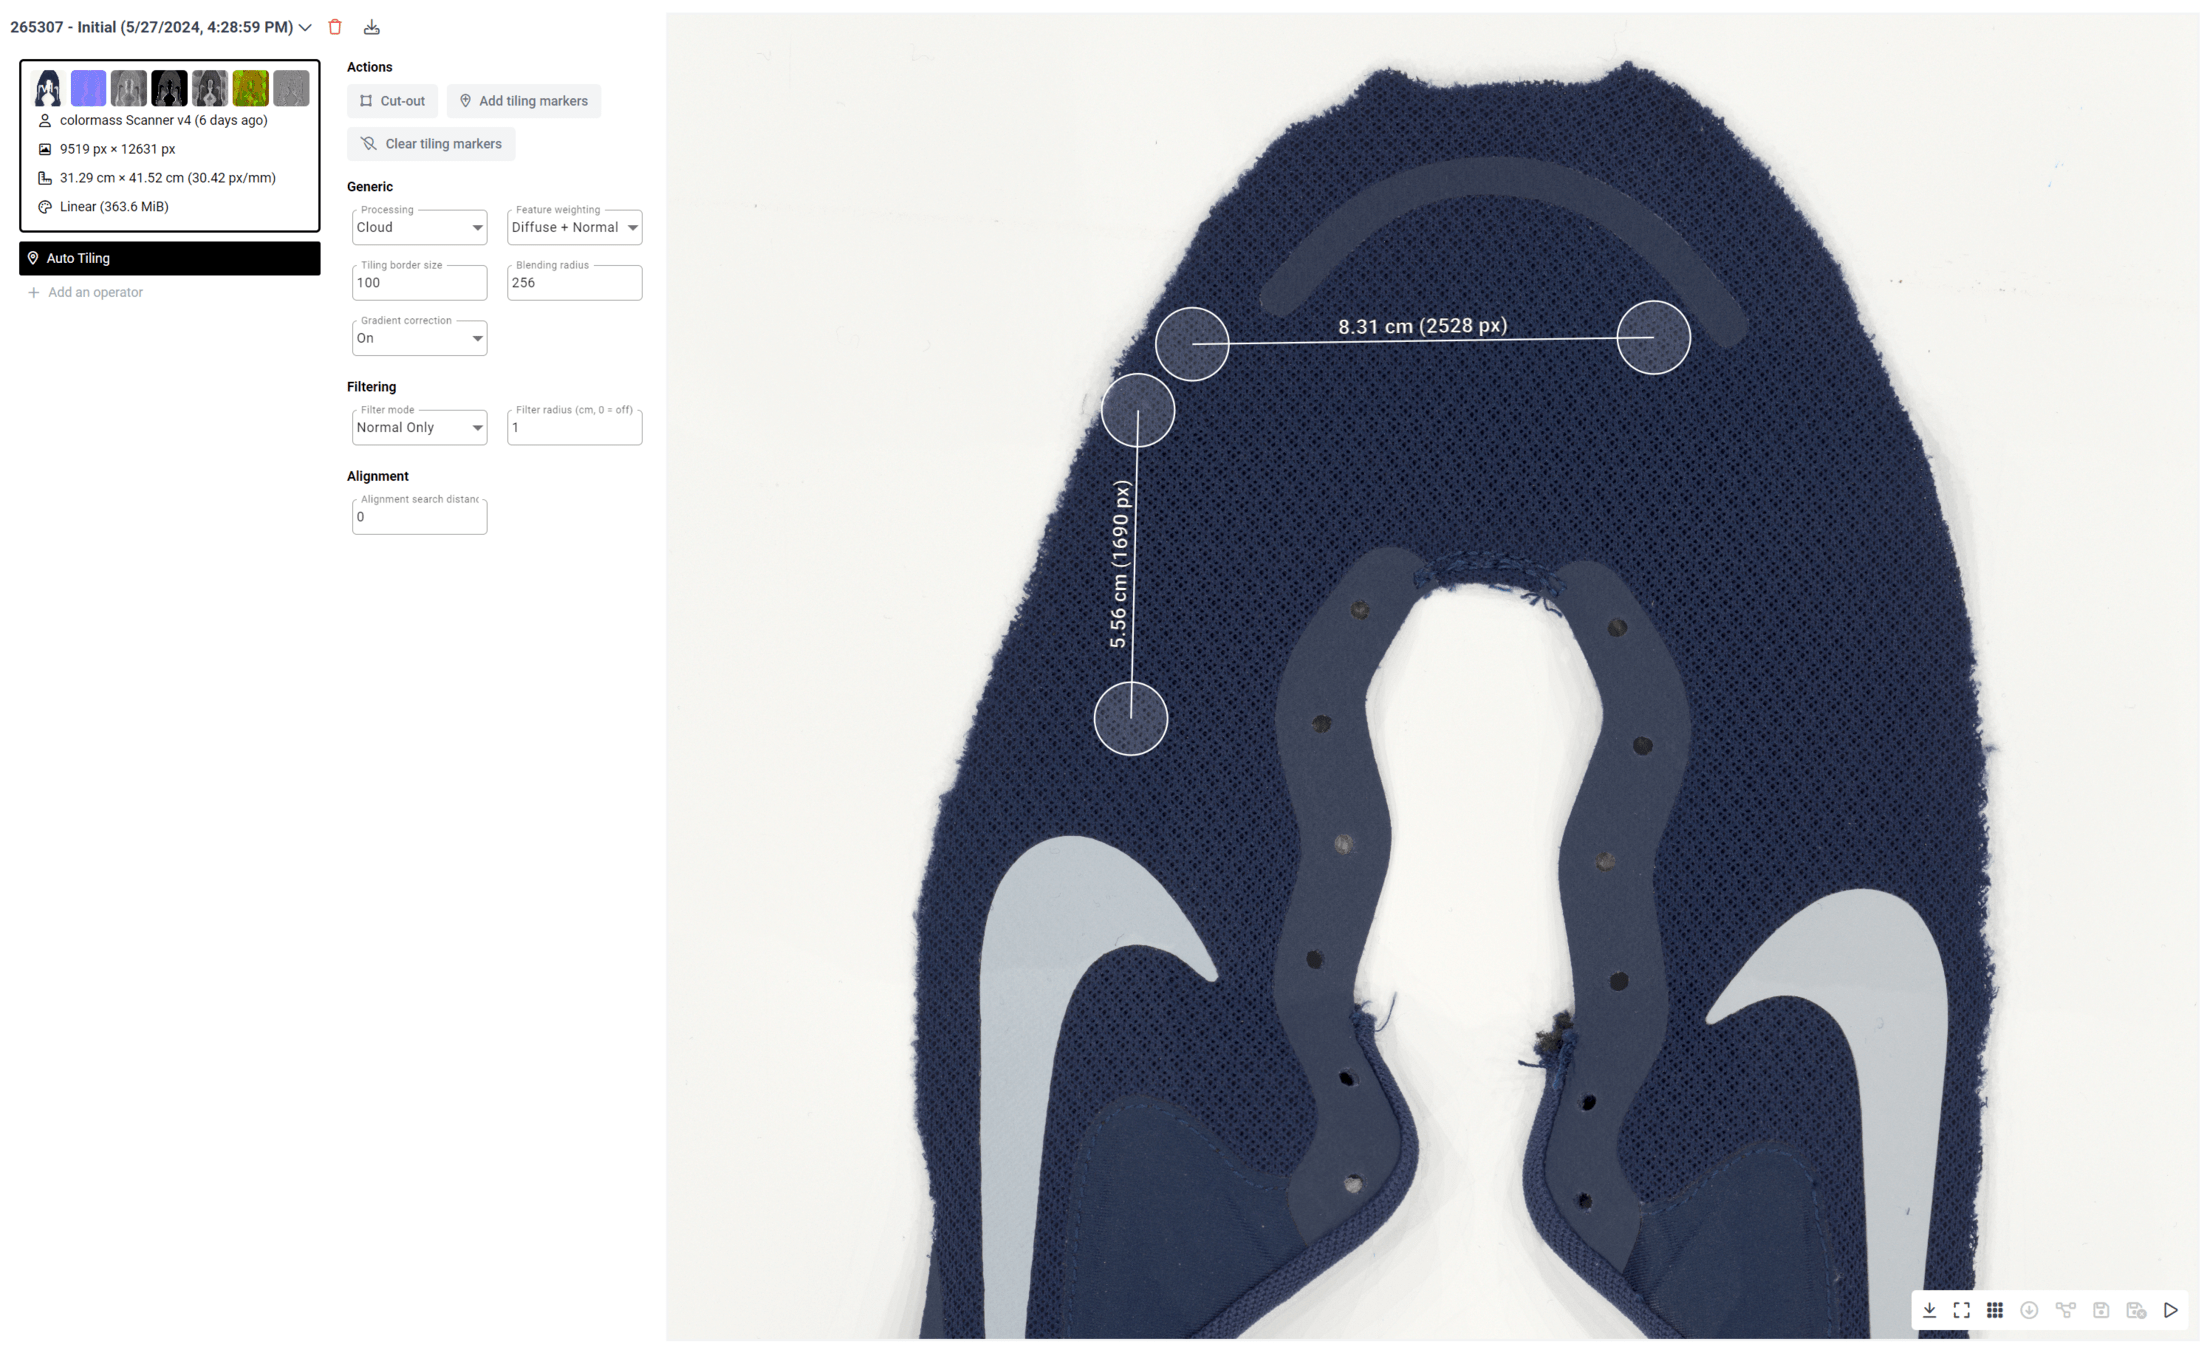The image size is (2210, 1350).
Task: Click the download arrow in viewer toolbar
Action: click(1929, 1310)
